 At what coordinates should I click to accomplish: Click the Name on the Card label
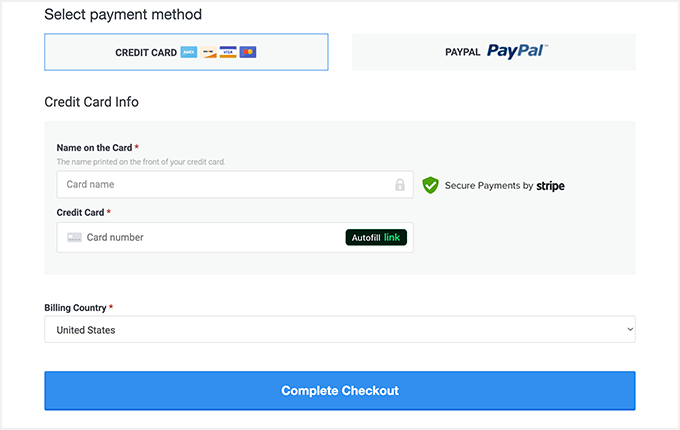tap(94, 148)
